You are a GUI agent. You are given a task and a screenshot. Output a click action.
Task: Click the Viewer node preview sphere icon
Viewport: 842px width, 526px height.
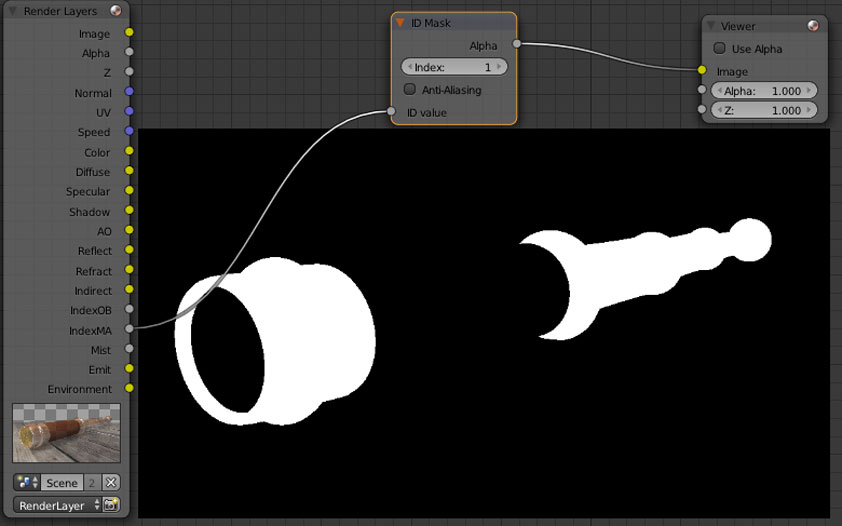[814, 25]
